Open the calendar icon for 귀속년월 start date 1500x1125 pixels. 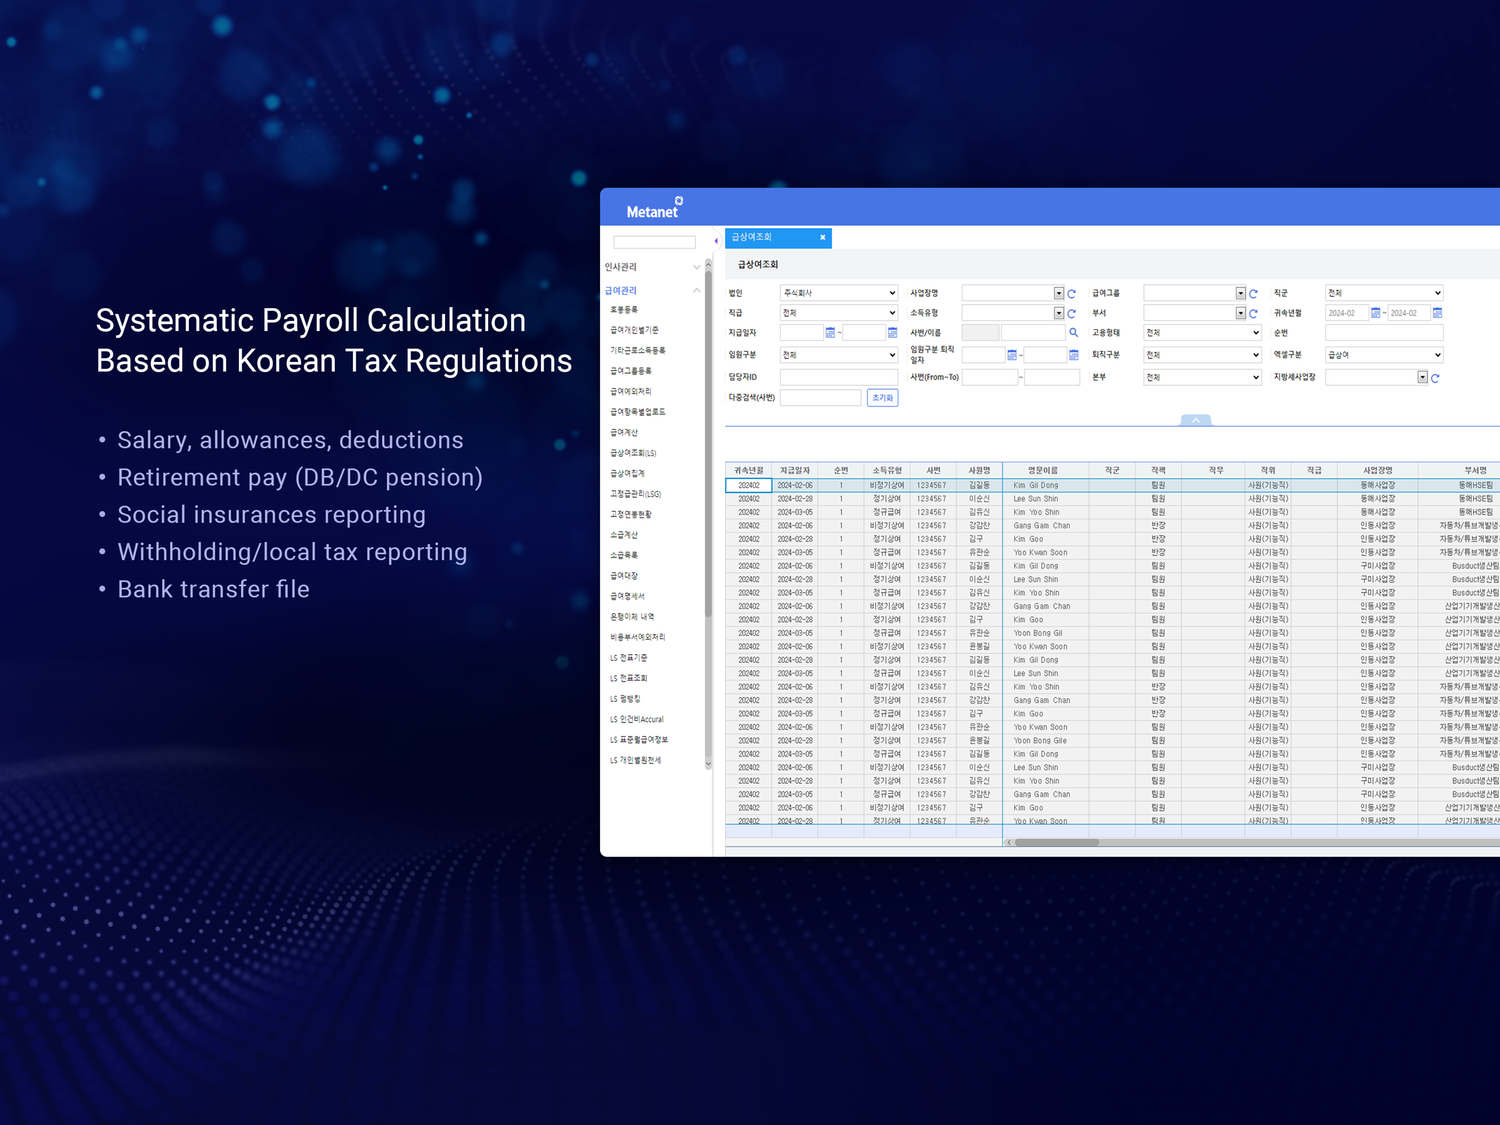1374,311
